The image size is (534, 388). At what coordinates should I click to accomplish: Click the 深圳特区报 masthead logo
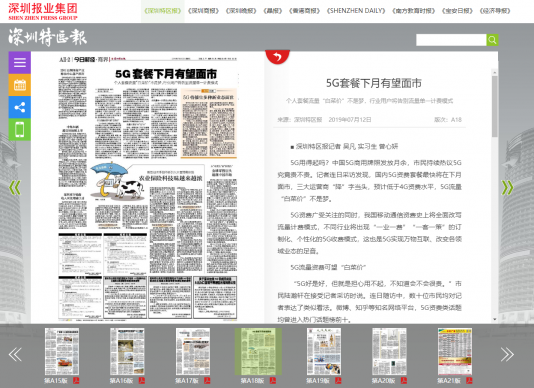tap(48, 37)
